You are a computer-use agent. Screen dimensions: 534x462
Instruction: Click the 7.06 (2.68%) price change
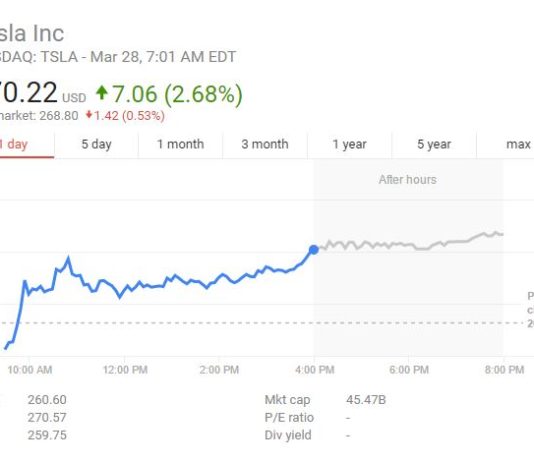(177, 94)
